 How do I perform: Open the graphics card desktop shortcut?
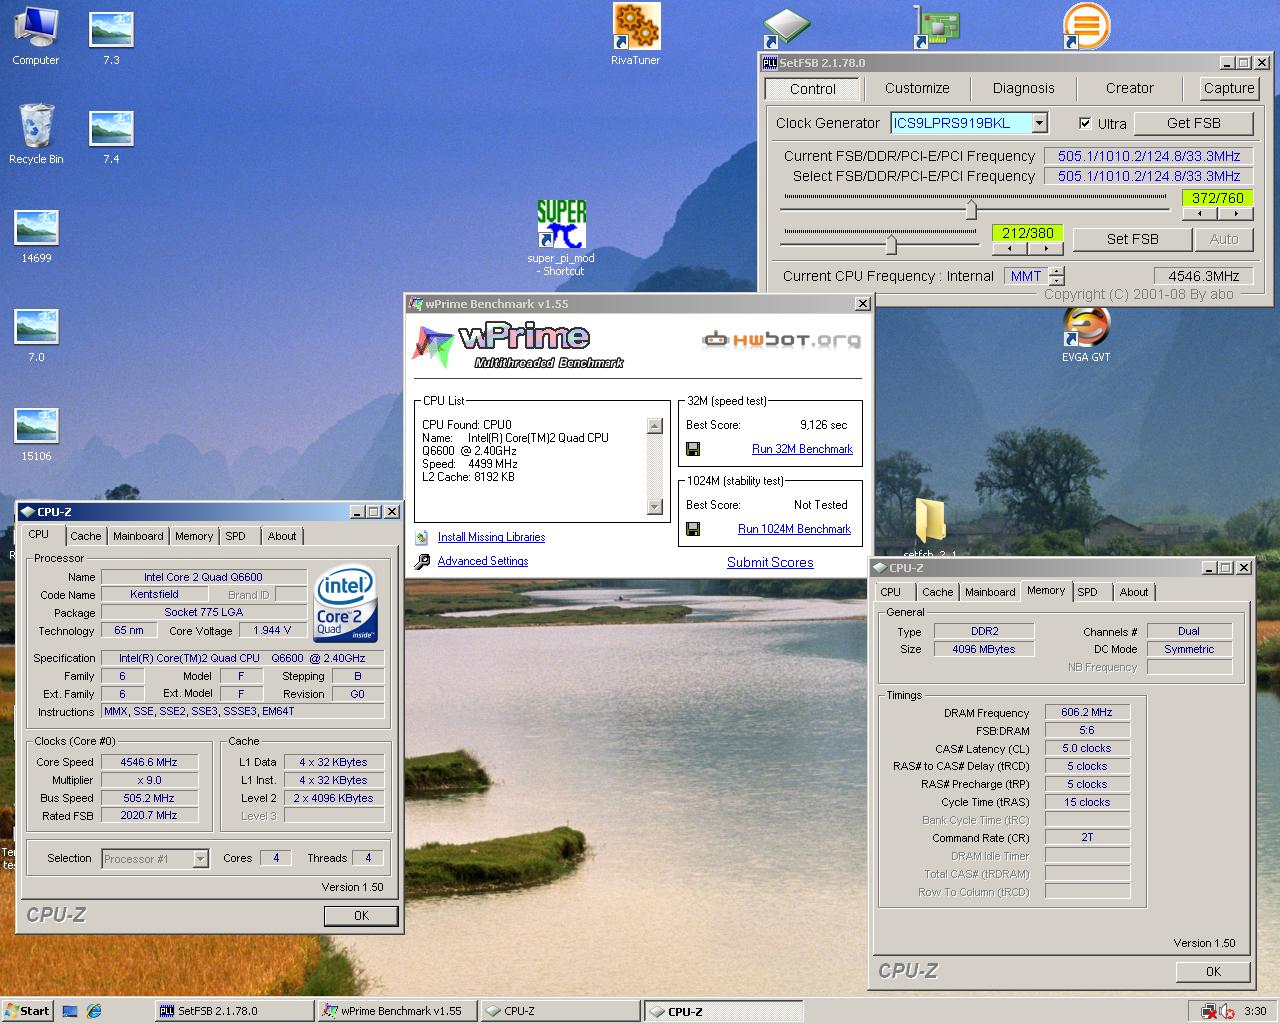point(937,27)
